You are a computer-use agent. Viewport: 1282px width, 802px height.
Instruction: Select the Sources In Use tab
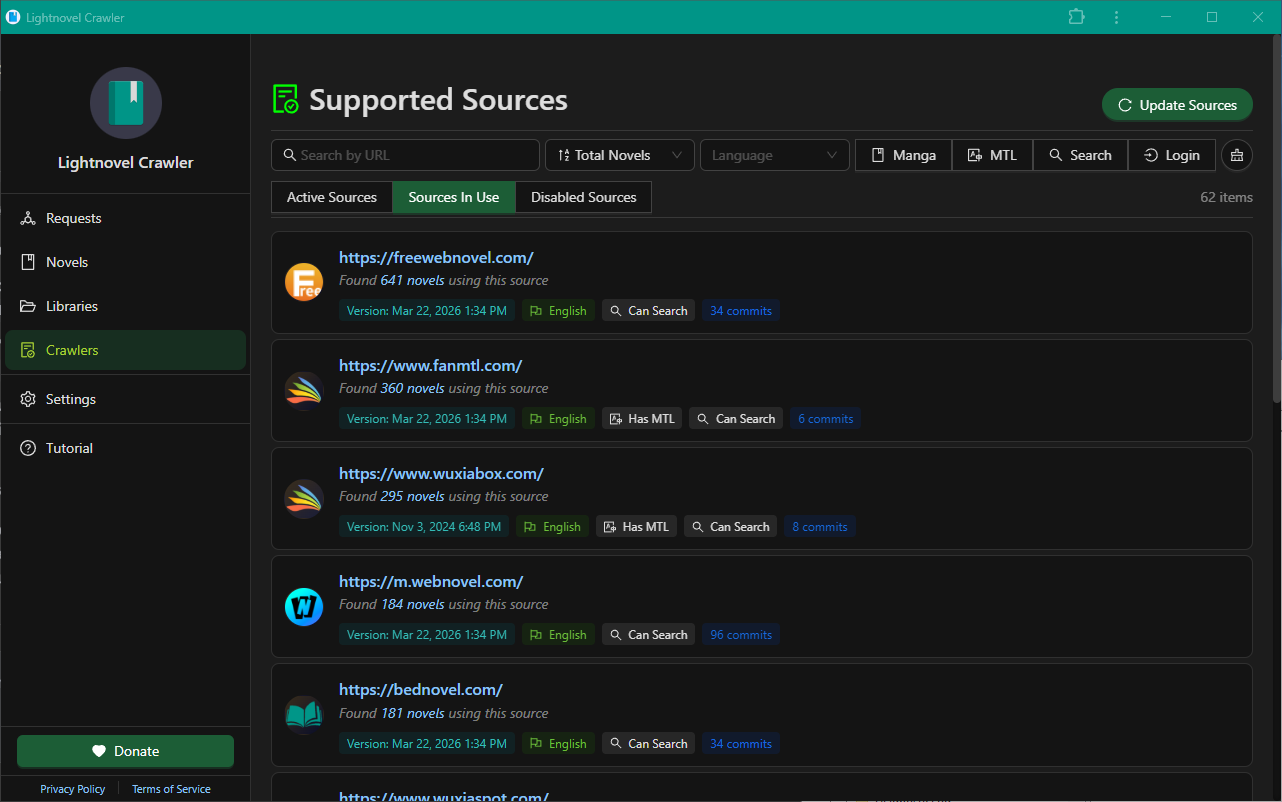(x=454, y=197)
